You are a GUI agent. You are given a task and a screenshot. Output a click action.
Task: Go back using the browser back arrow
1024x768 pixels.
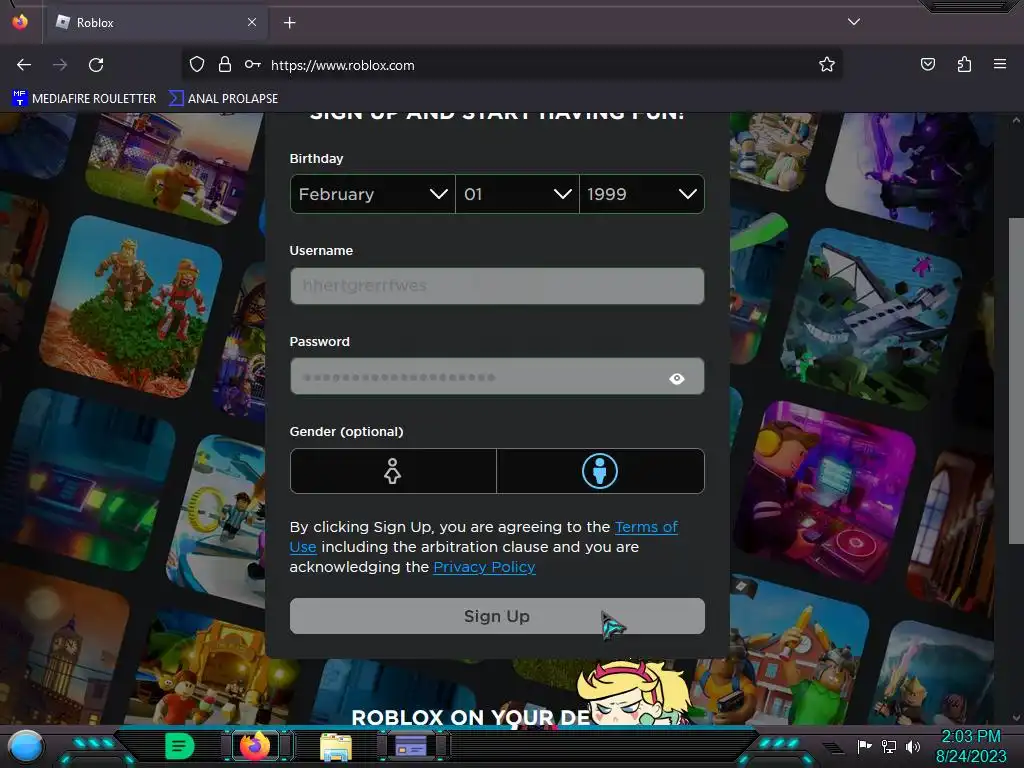pos(24,65)
